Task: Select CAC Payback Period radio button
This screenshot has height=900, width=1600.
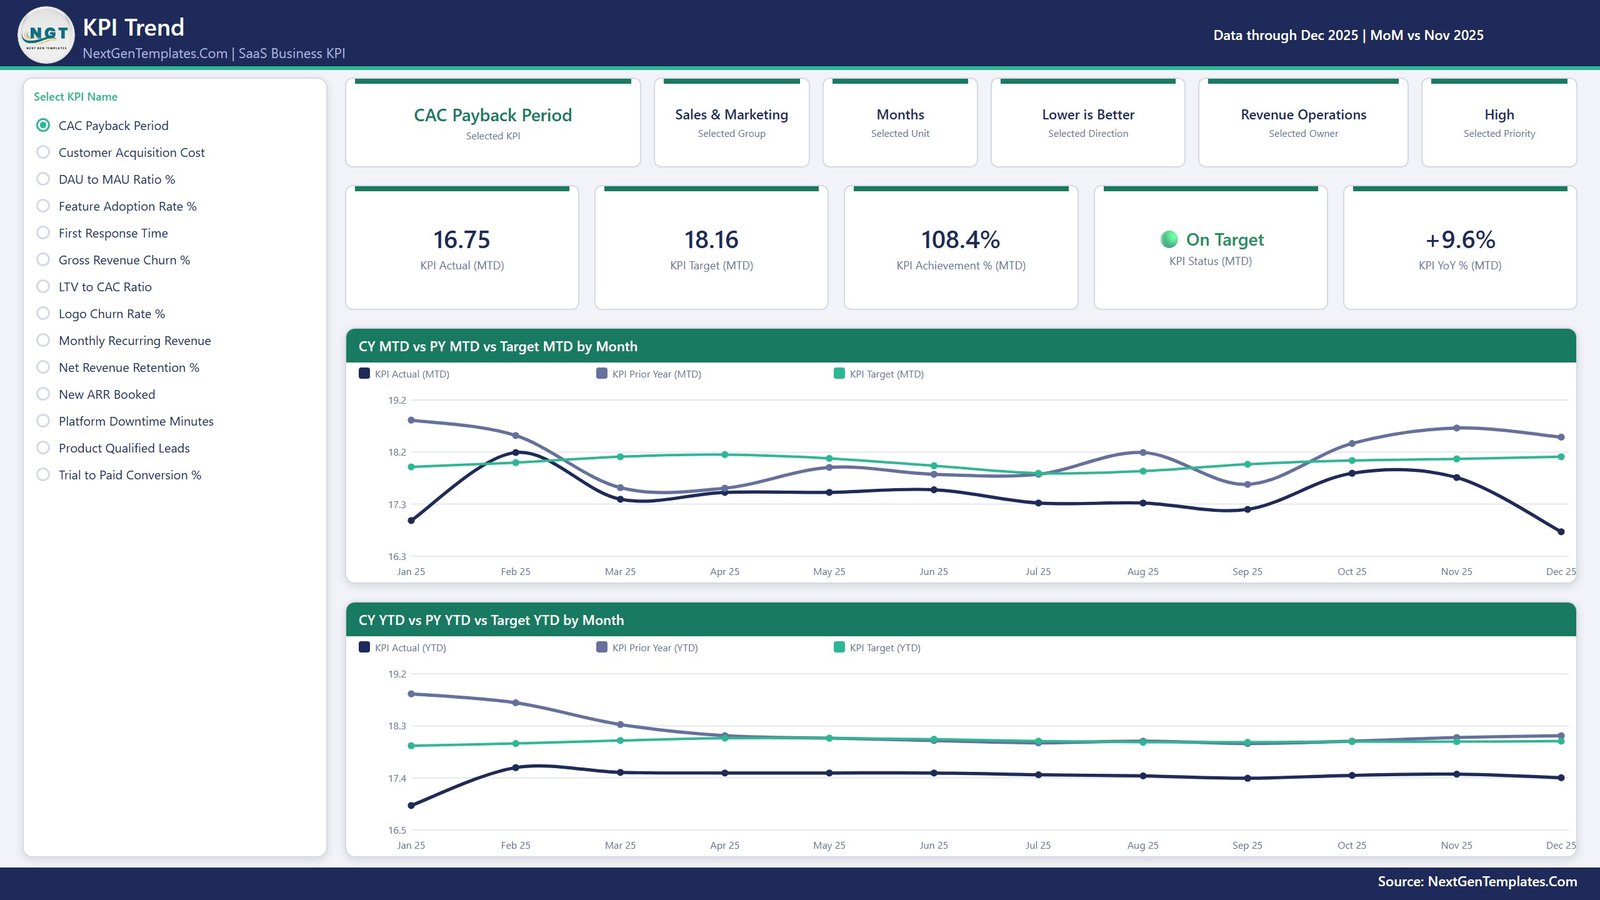Action: (43, 125)
